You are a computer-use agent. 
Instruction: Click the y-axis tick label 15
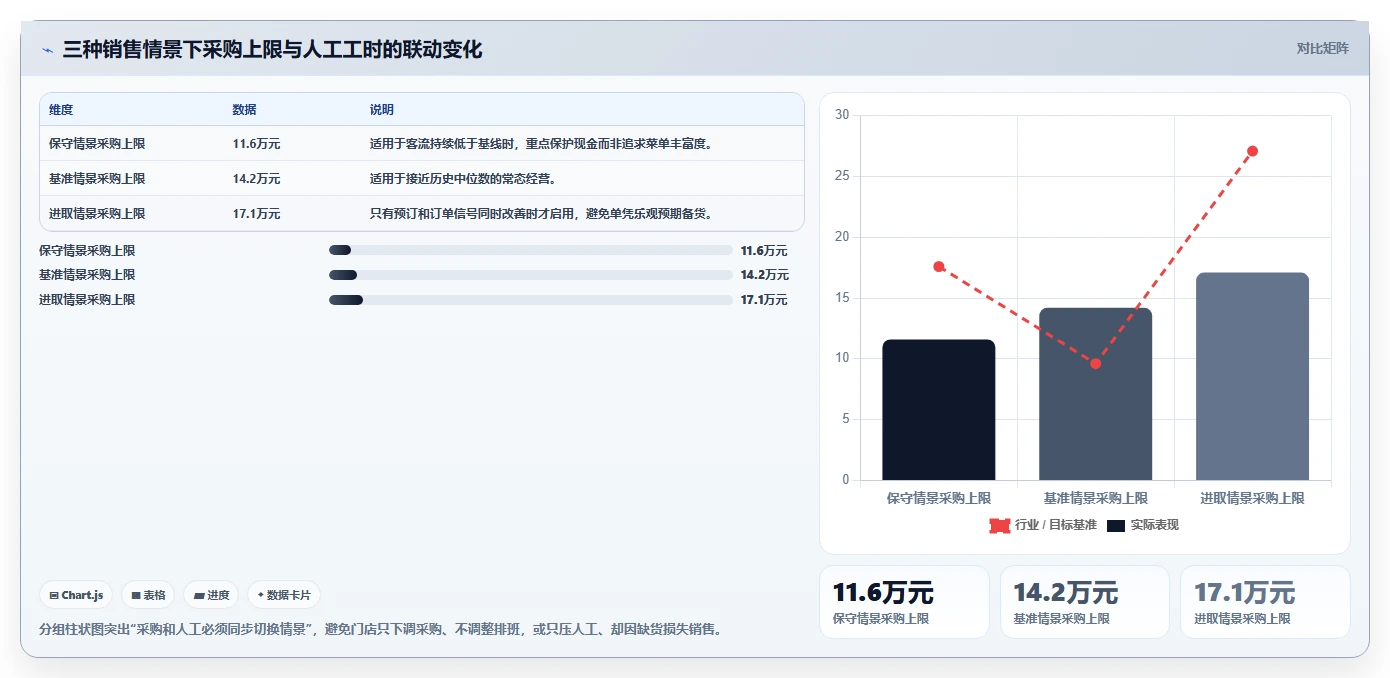pos(842,298)
